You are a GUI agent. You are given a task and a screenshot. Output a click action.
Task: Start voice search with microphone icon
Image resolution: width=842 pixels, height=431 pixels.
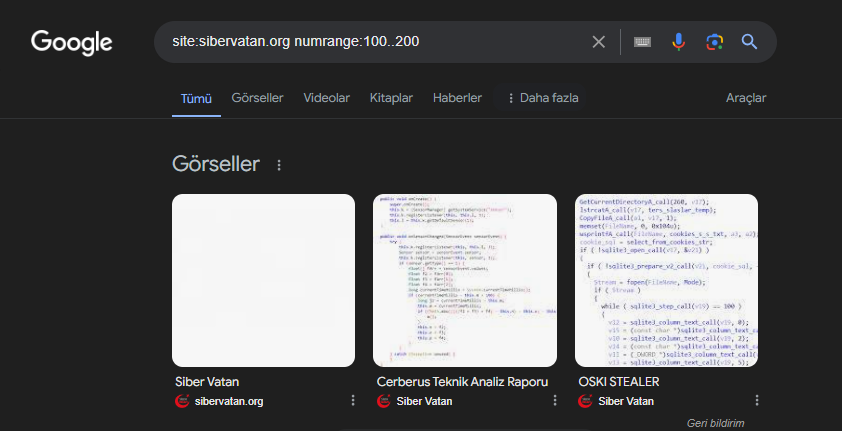679,42
